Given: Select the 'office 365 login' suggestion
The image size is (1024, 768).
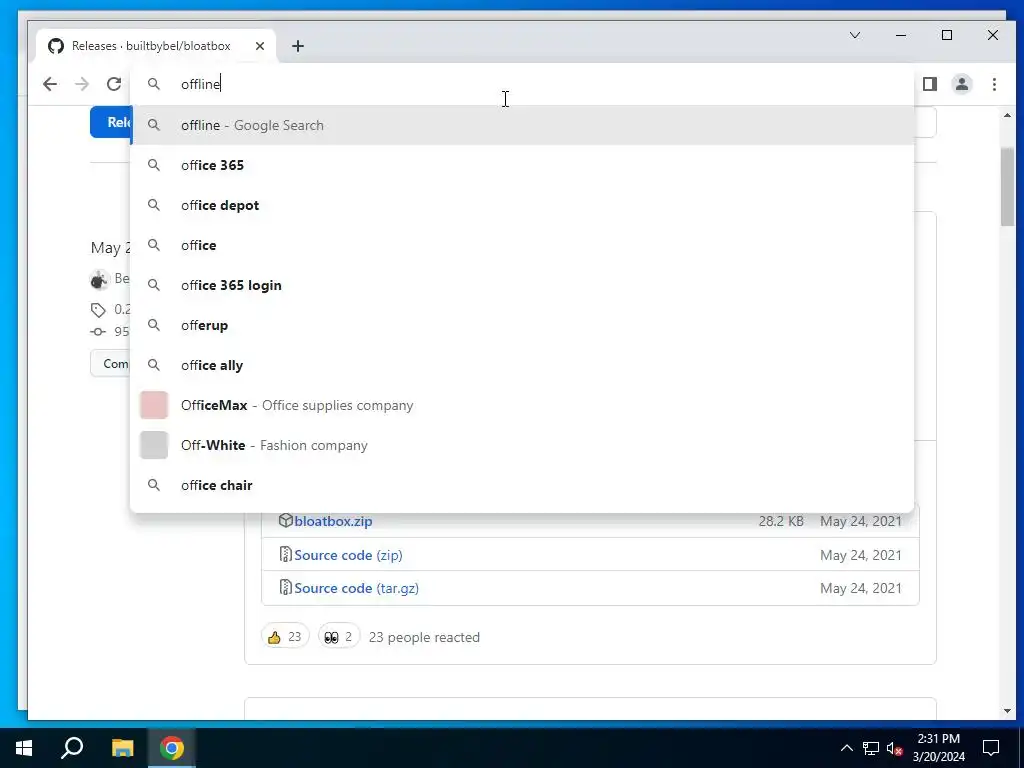Looking at the screenshot, I should coord(522,285).
